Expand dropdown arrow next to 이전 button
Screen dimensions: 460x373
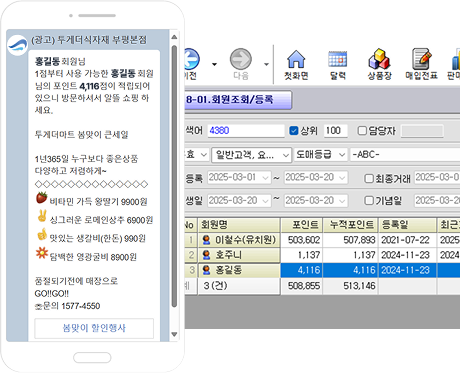coord(214,64)
